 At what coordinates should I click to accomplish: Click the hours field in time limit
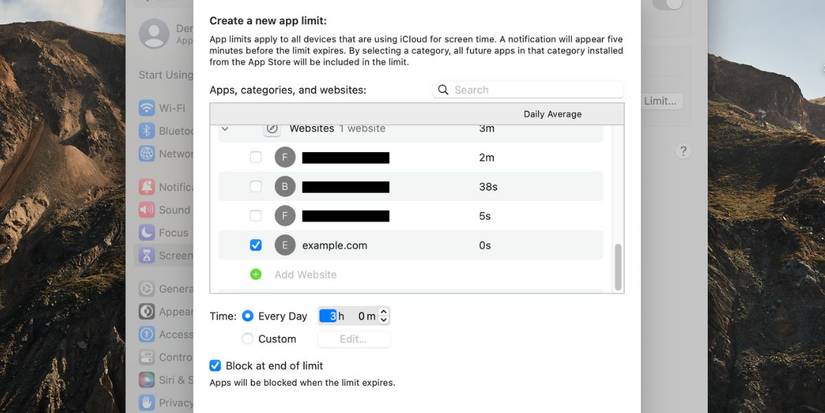pos(332,316)
